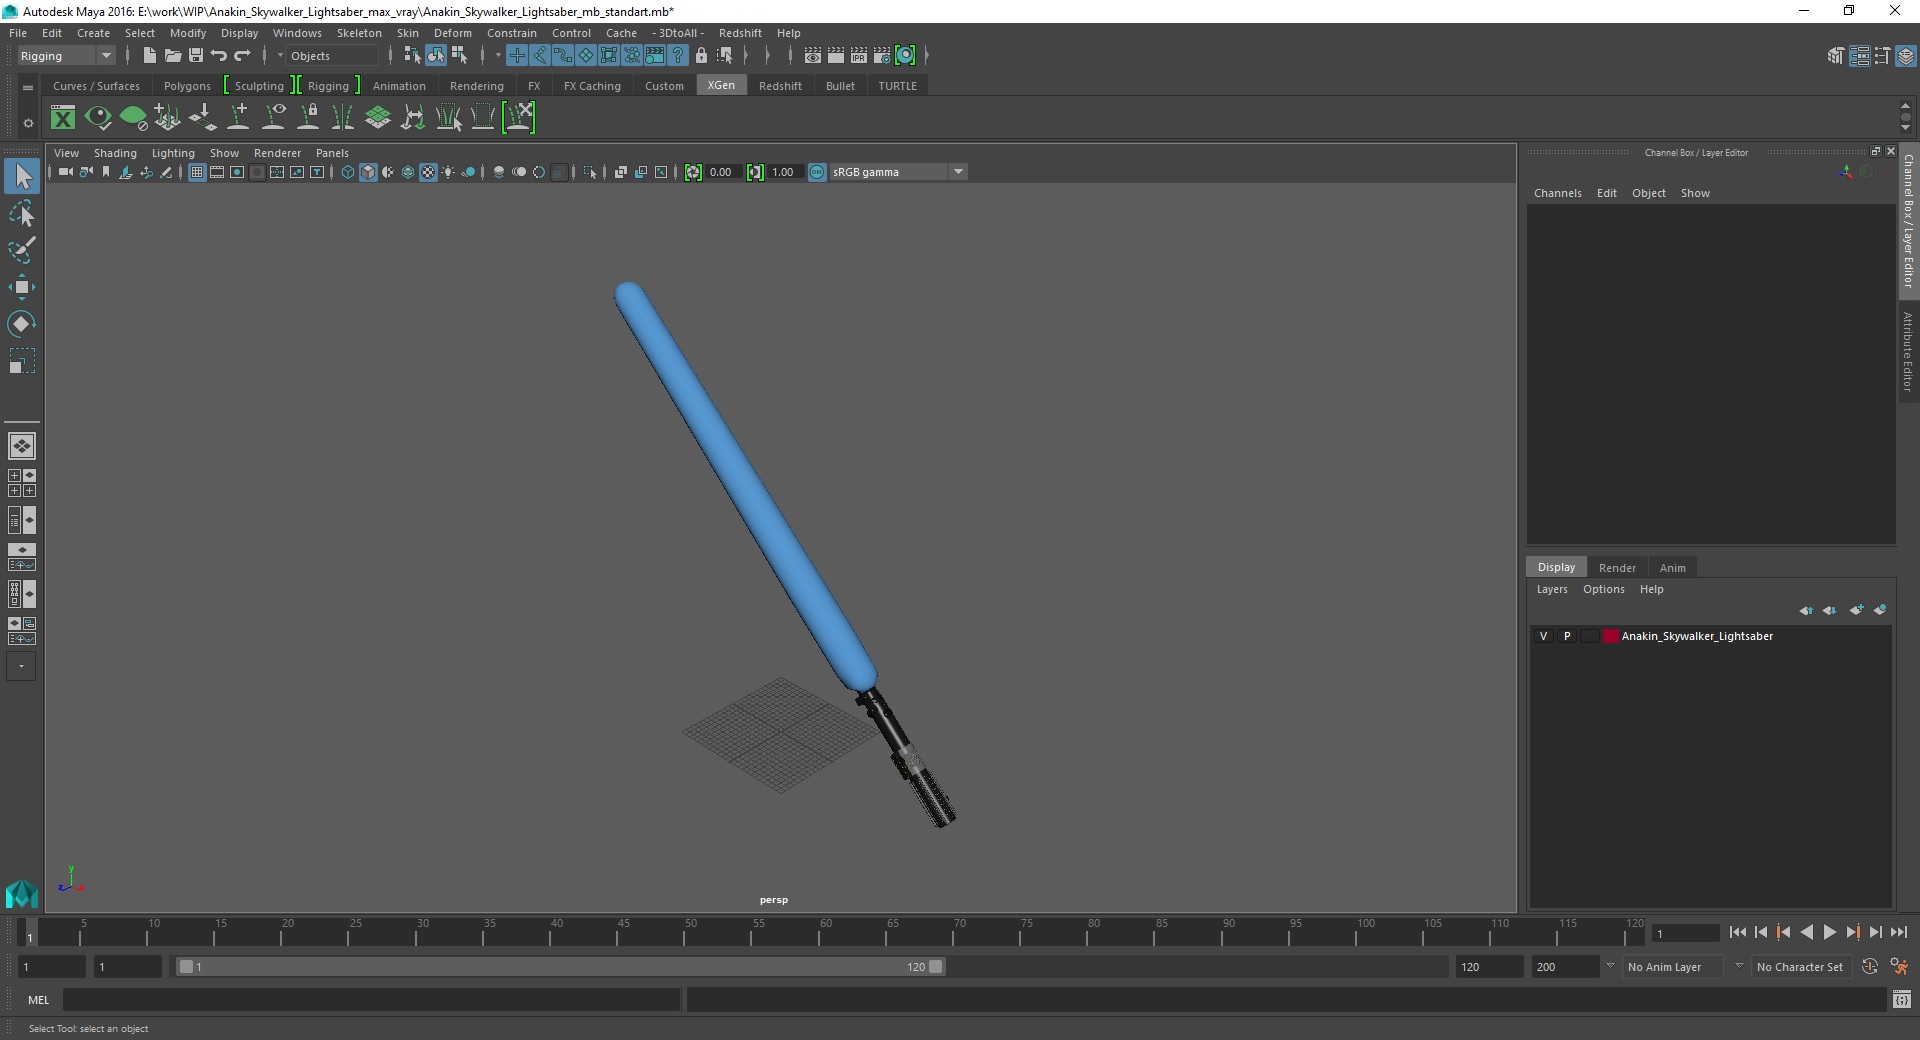Choose the Paint Selection tool

pyautogui.click(x=22, y=250)
